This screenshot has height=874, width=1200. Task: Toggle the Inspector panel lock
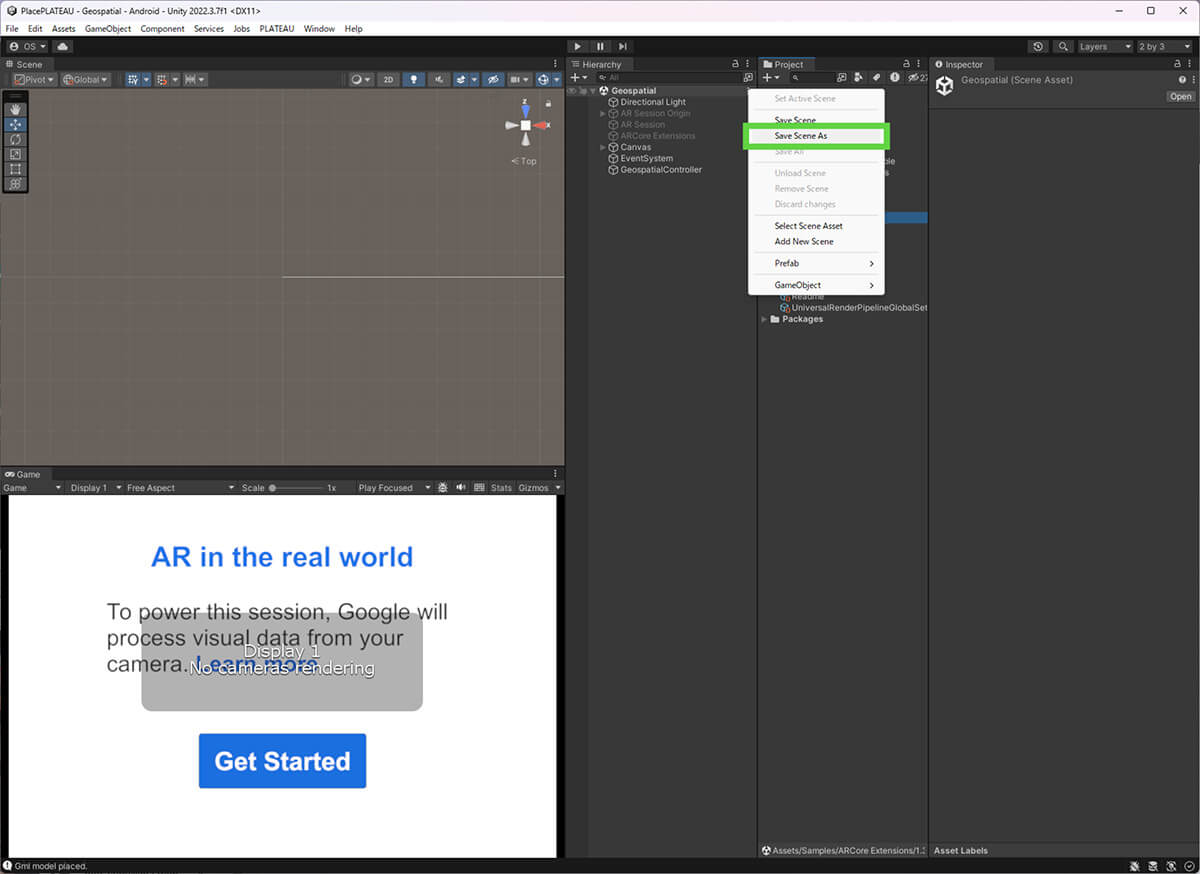coord(1178,64)
